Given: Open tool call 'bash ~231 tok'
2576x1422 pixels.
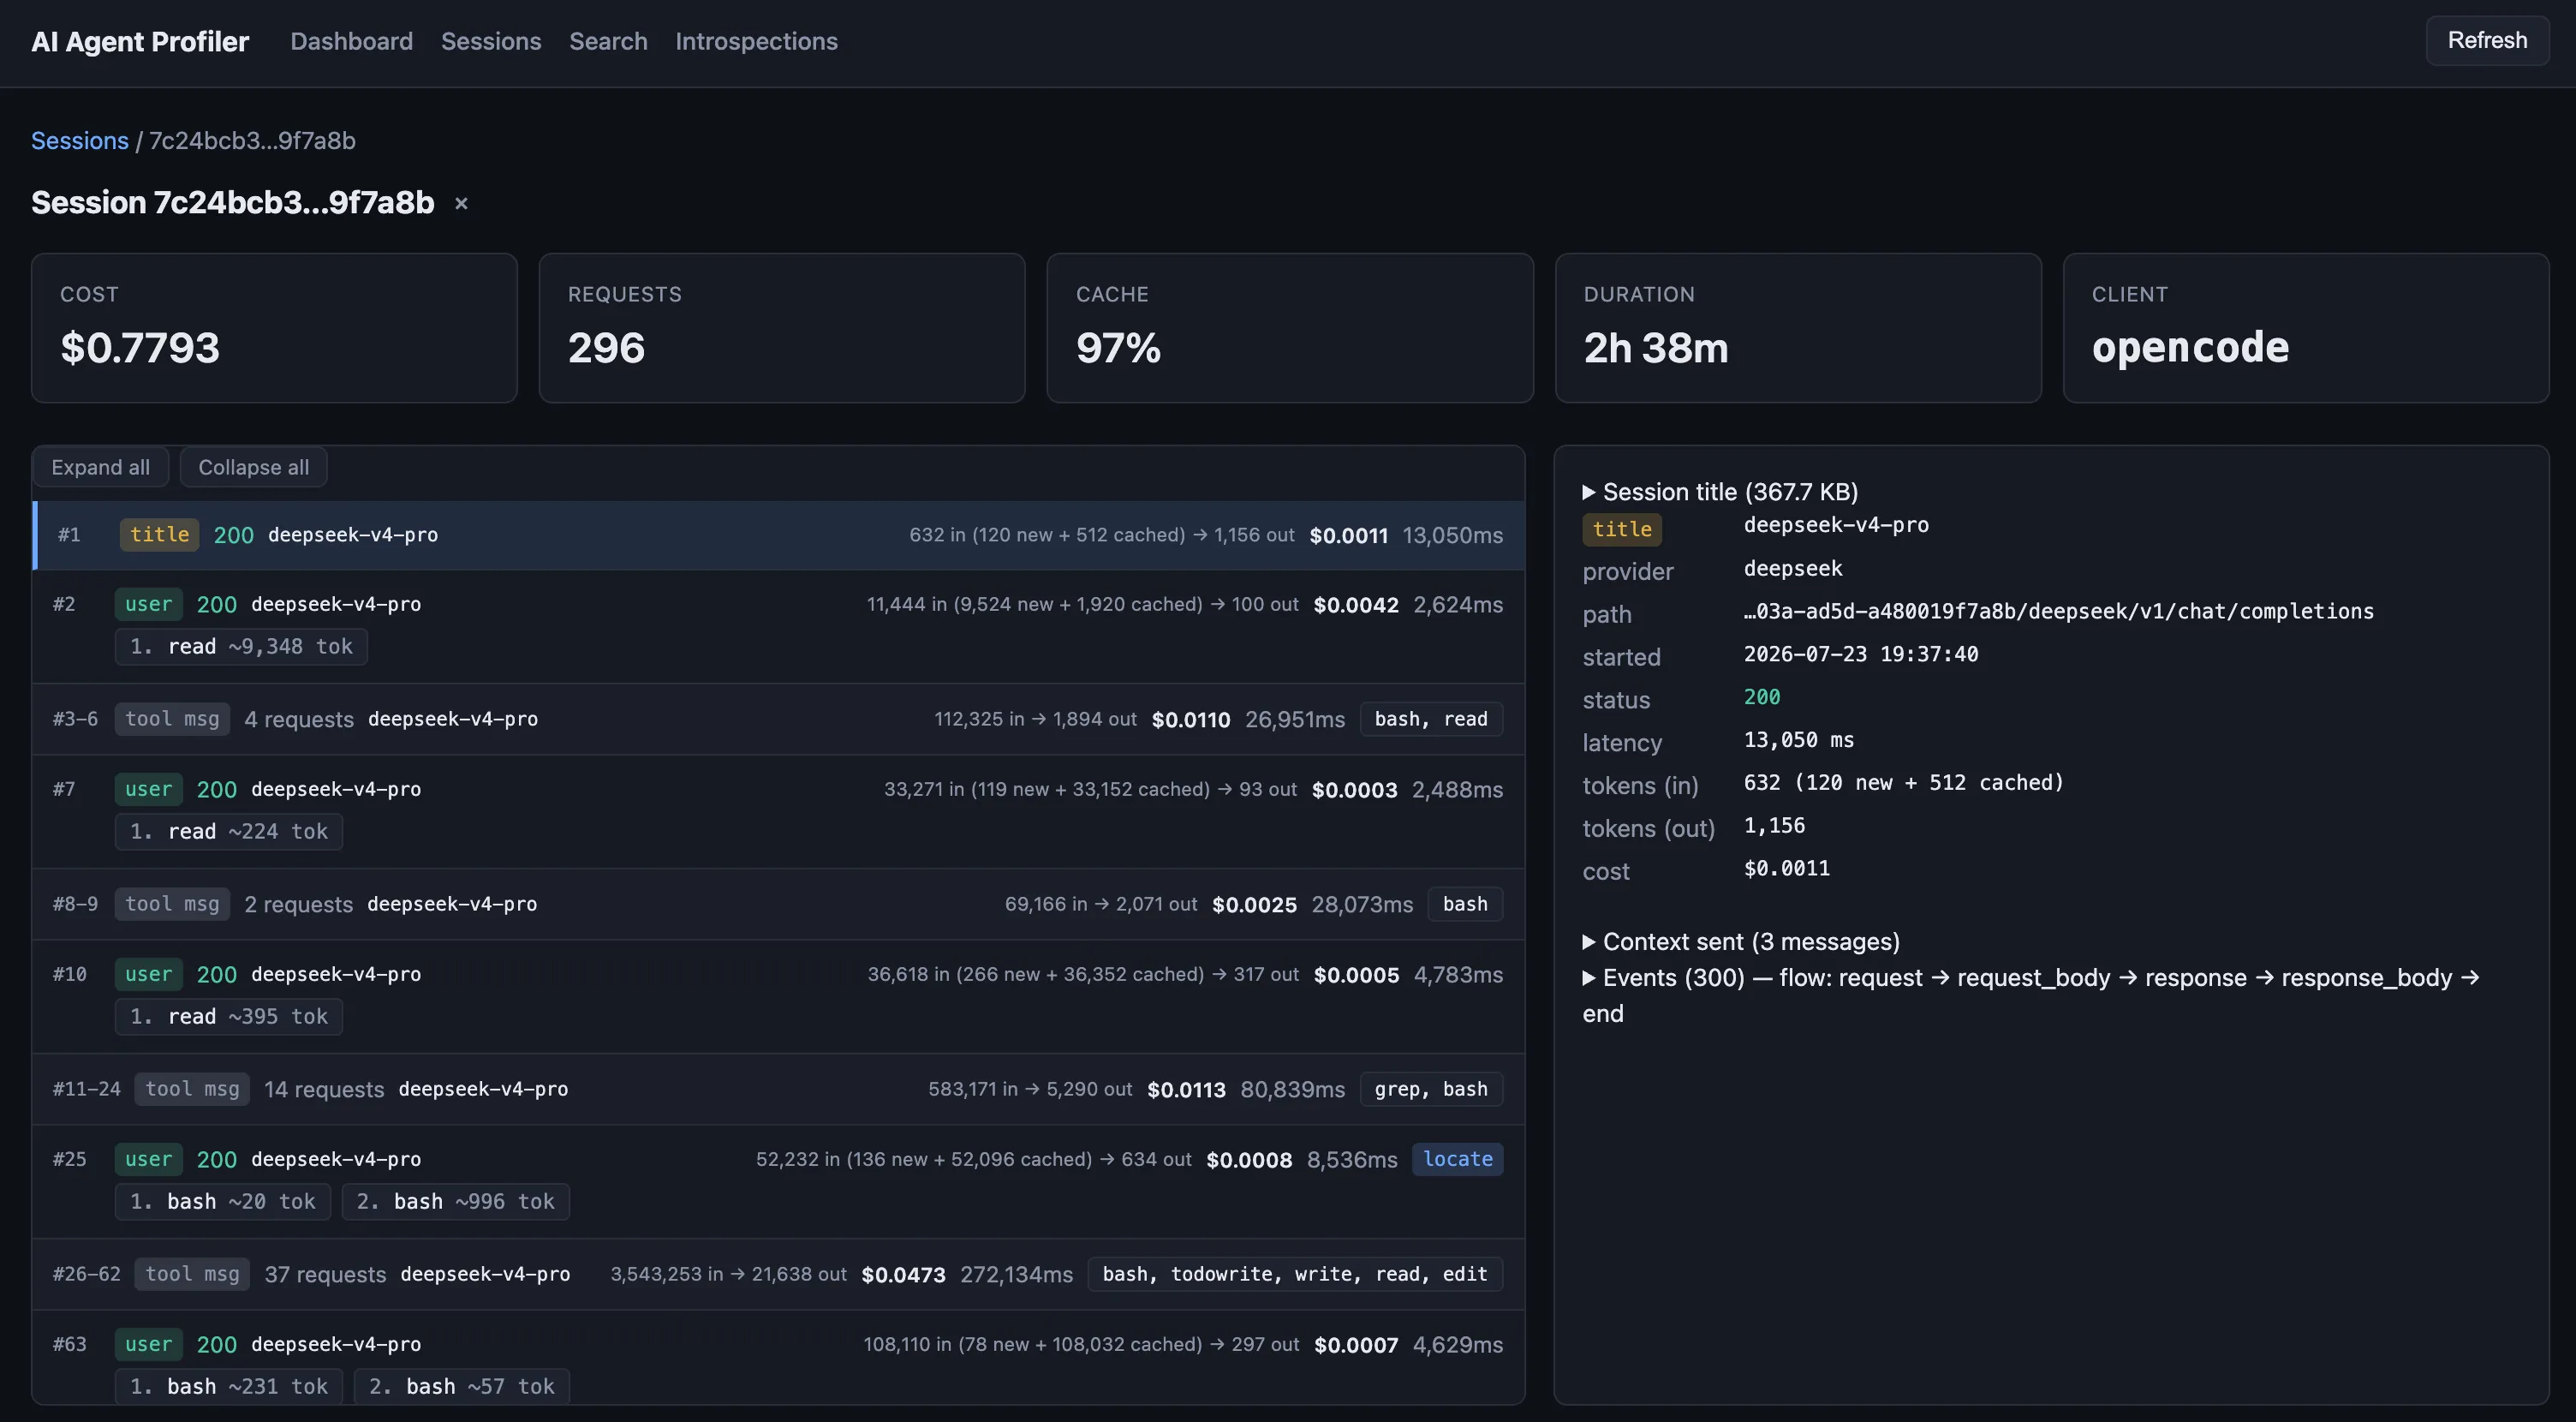Looking at the screenshot, I should click(229, 1386).
